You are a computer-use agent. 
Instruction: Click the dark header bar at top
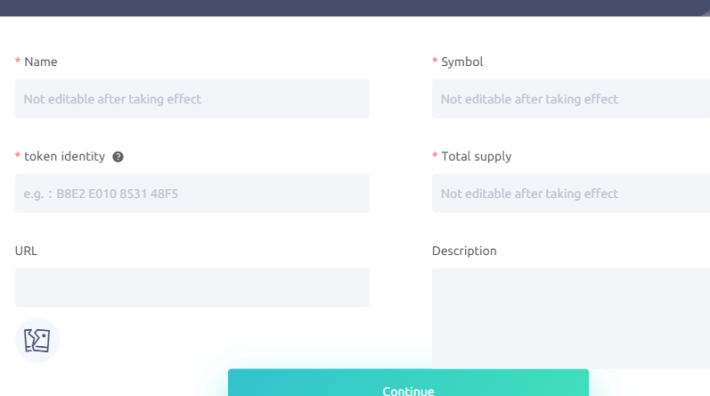pyautogui.click(x=355, y=8)
